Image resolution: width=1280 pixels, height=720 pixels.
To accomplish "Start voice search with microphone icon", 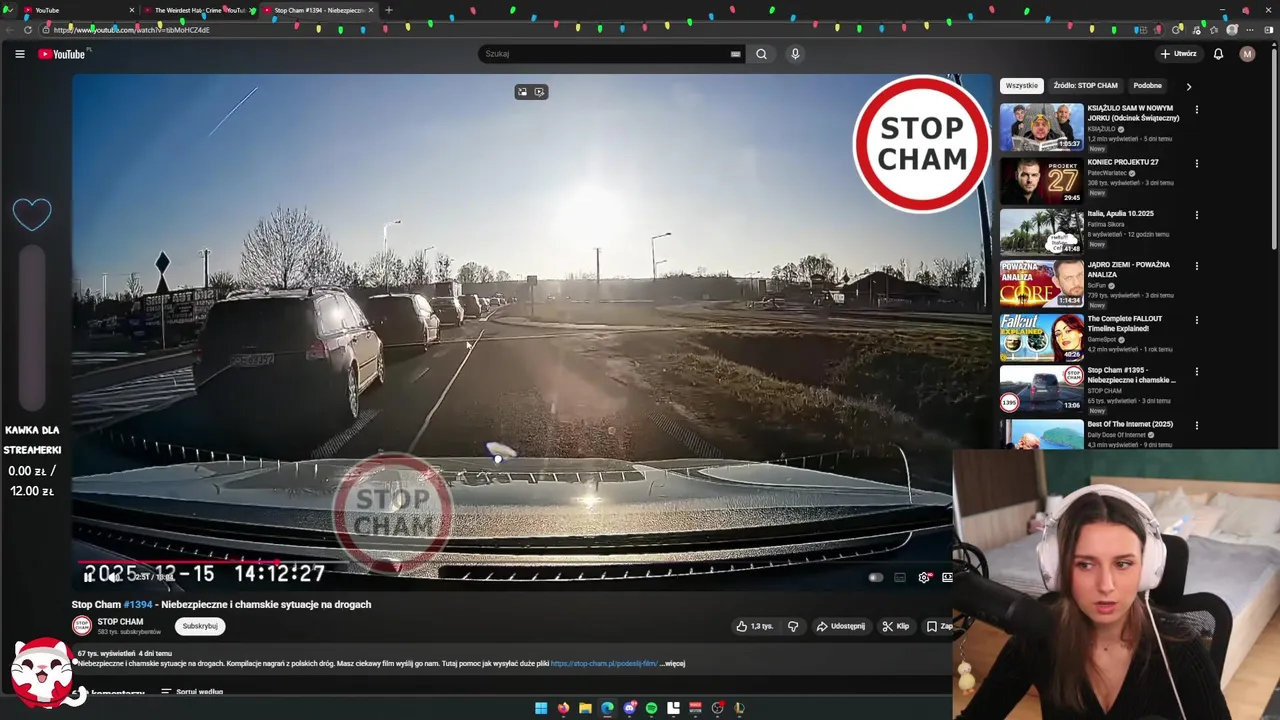I will tap(795, 54).
